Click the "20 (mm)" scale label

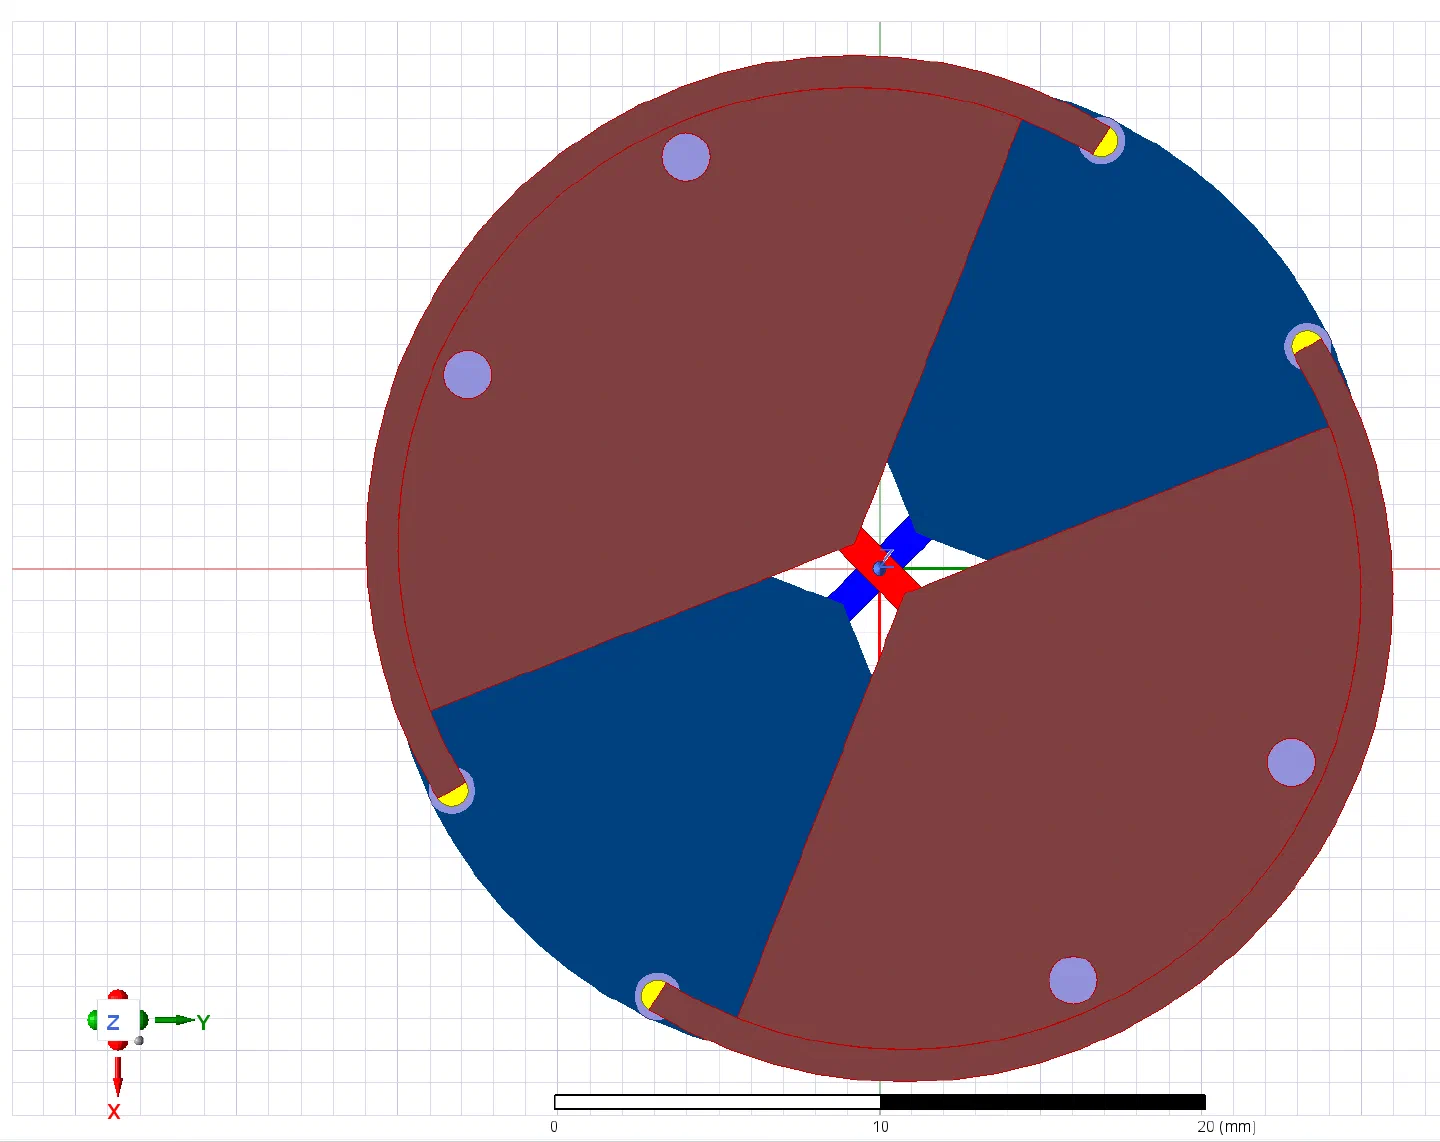pos(1226,1127)
